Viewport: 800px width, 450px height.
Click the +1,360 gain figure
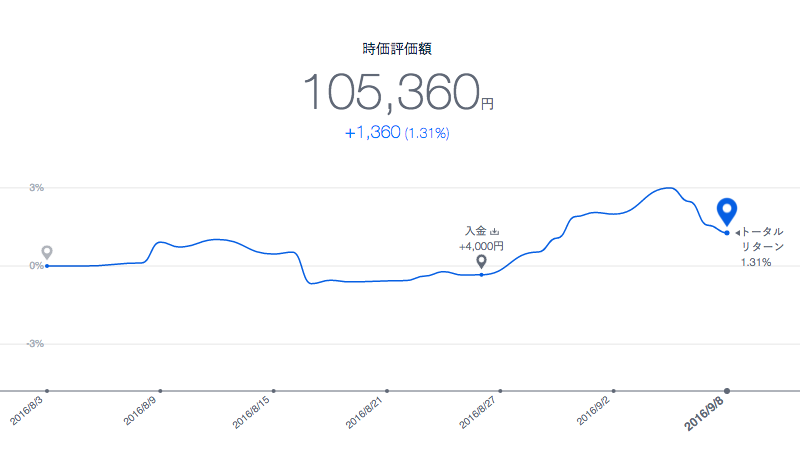[x=373, y=133]
